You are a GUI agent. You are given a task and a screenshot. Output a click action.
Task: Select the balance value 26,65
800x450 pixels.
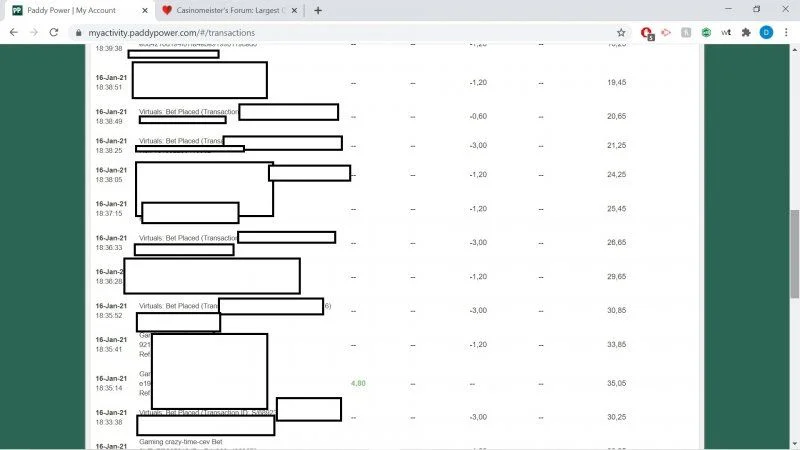616,242
